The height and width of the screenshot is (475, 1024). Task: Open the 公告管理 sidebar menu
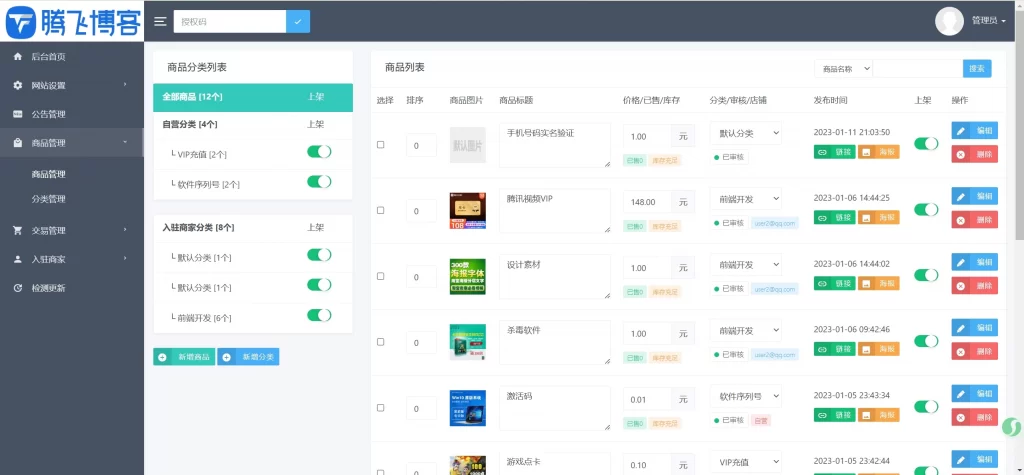point(49,114)
